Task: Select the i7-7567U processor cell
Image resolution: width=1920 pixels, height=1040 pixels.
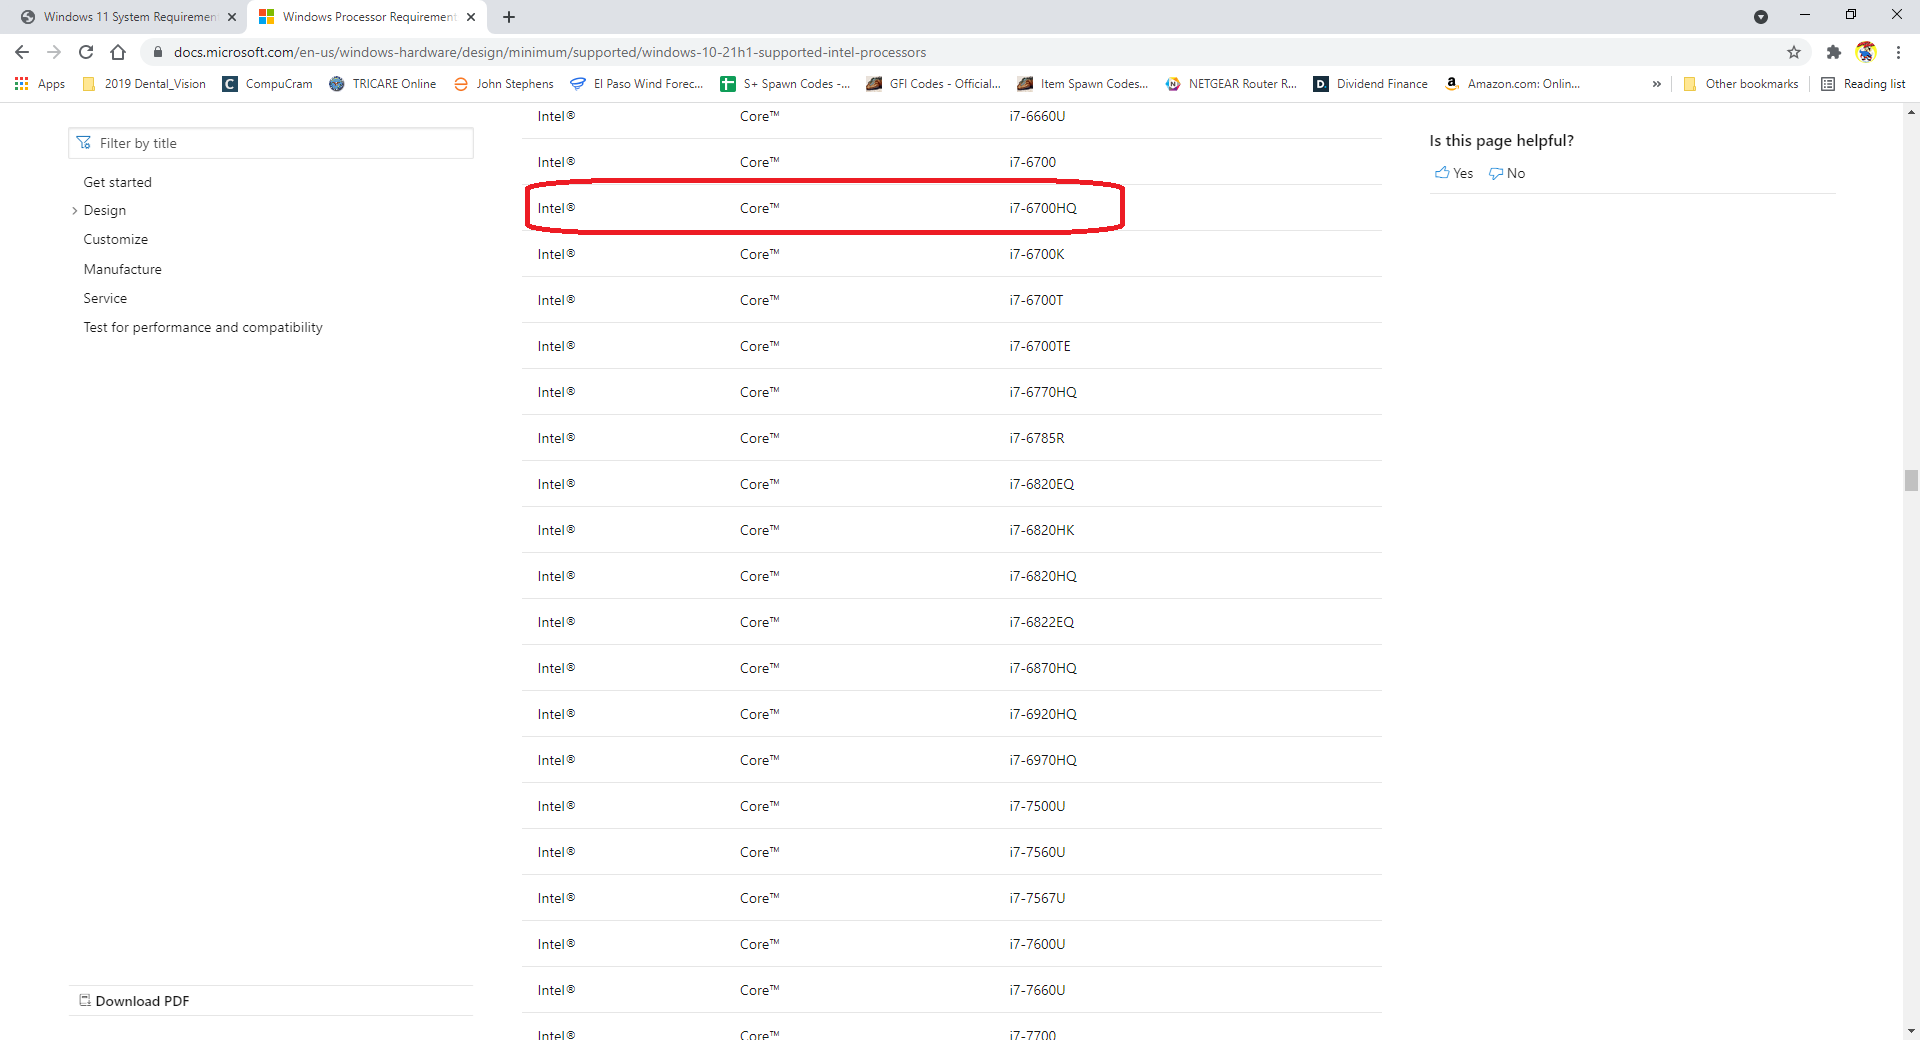Action: point(1037,898)
